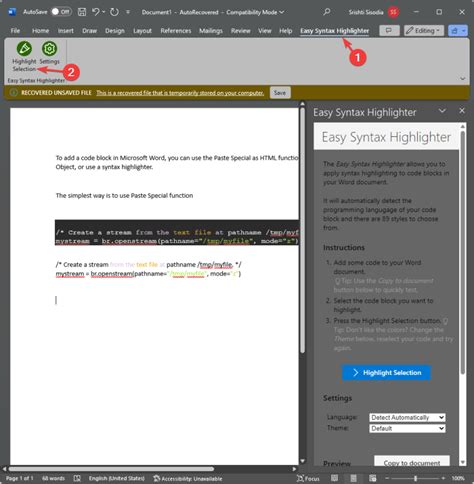Viewport: 474px width, 484px height.
Task: Open the Customize Quick Access Toolbar dropdown
Action: [128, 12]
